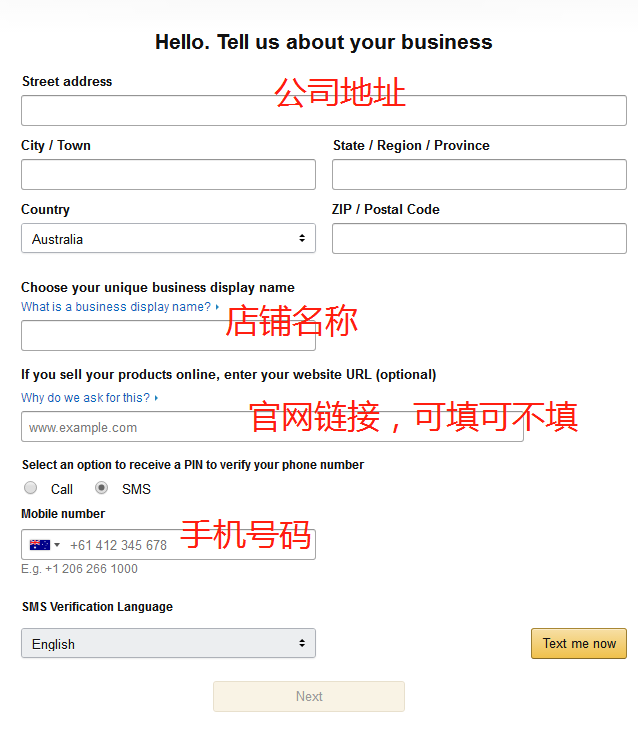Click the Street address label
The image size is (638, 732).
coord(67,82)
